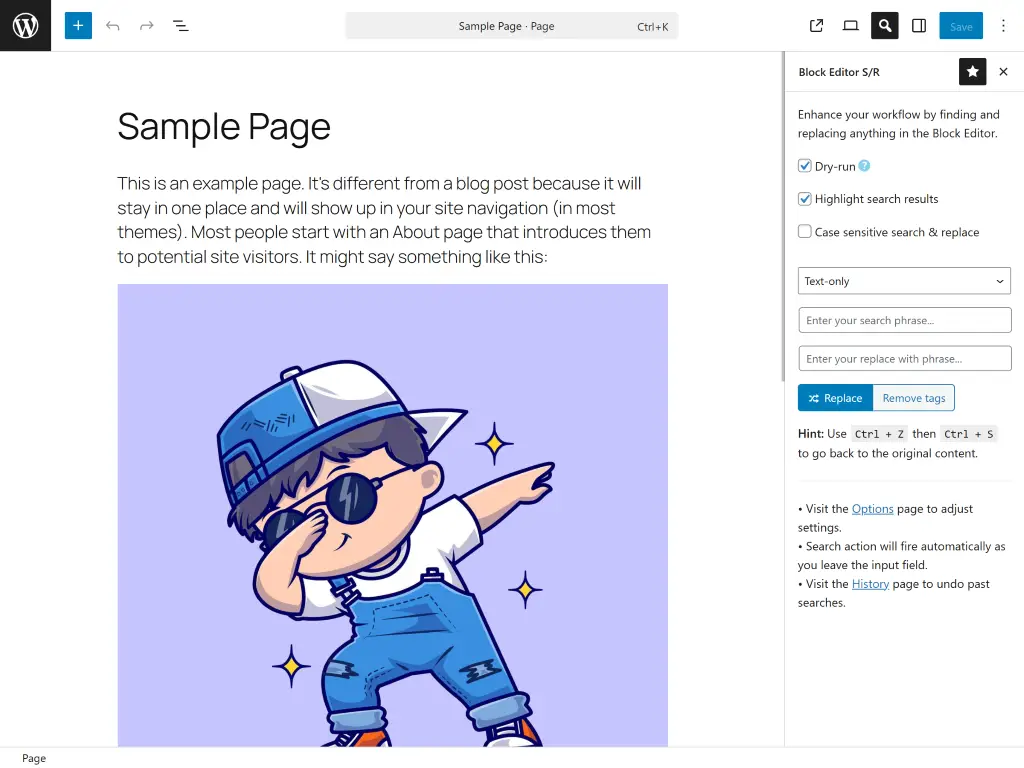The image size is (1024, 768).
Task: Open the Text-only search mode dropdown
Action: tap(903, 281)
